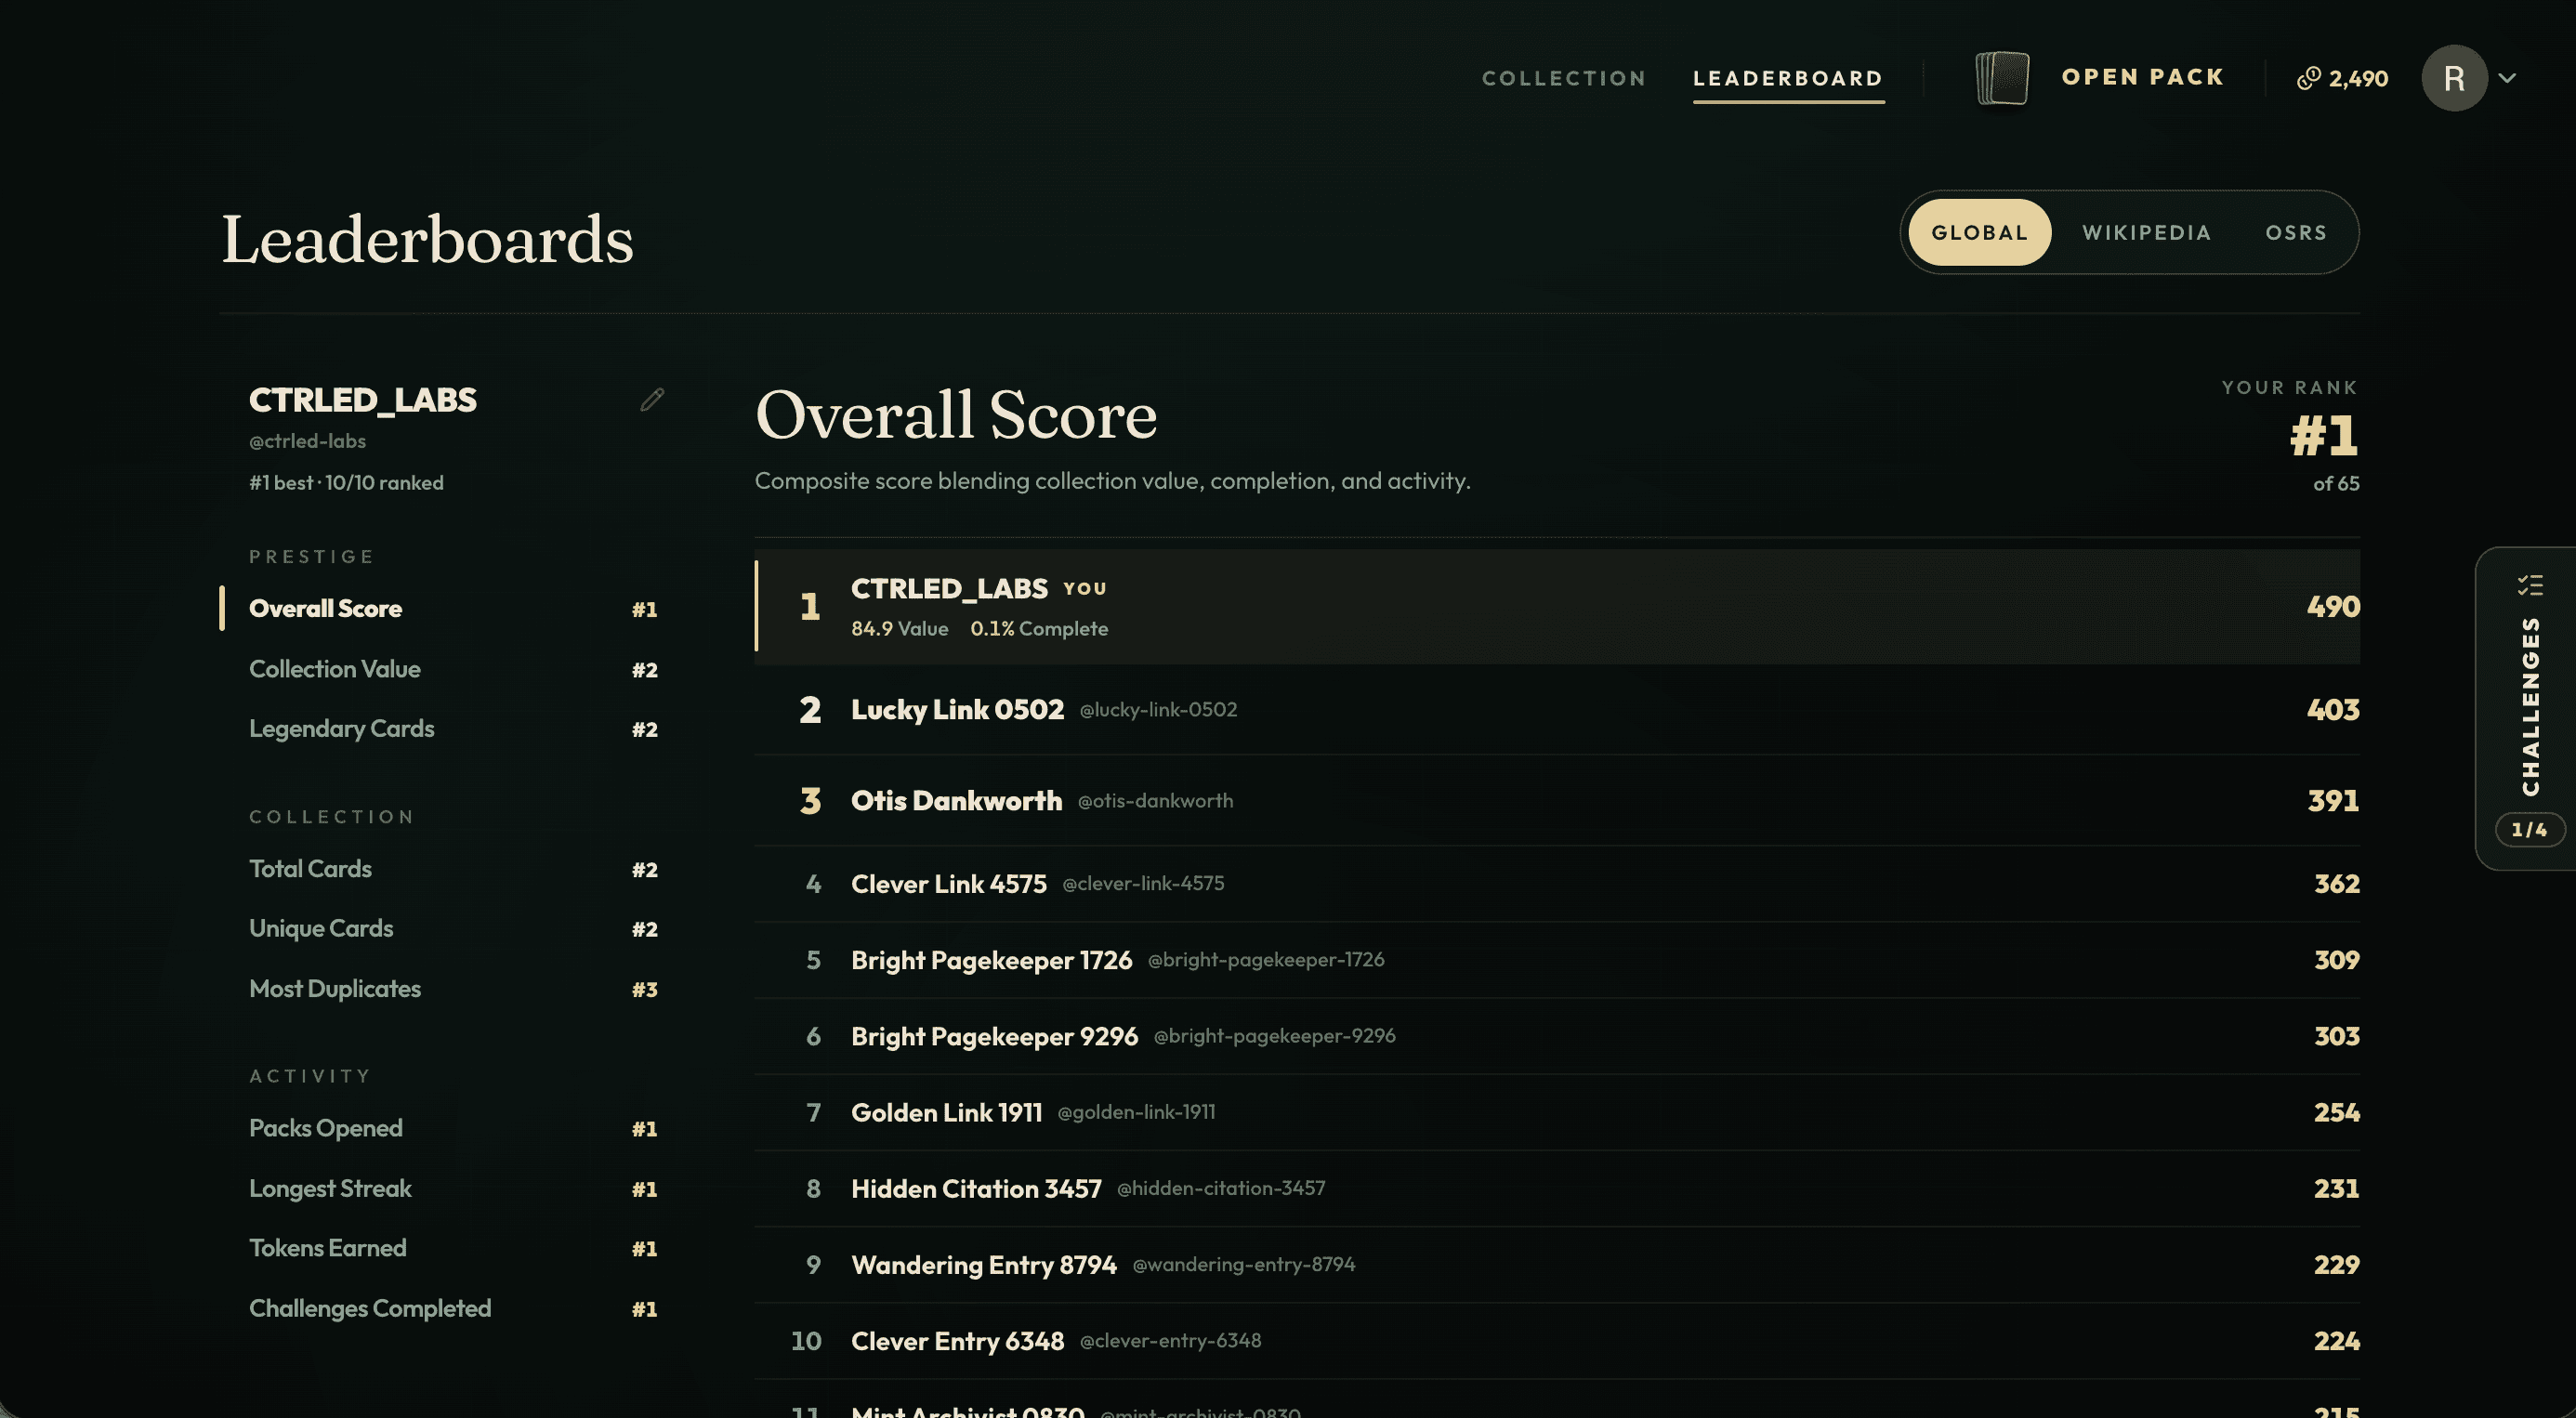This screenshot has height=1418, width=2576.
Task: Click the edit pencil icon beside CTRLED_LABS
Action: 652,400
